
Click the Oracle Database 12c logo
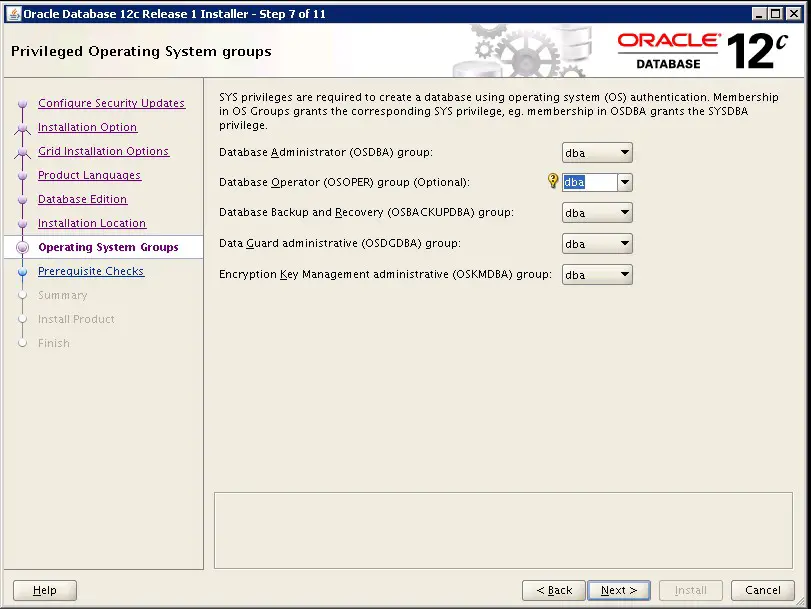click(702, 51)
